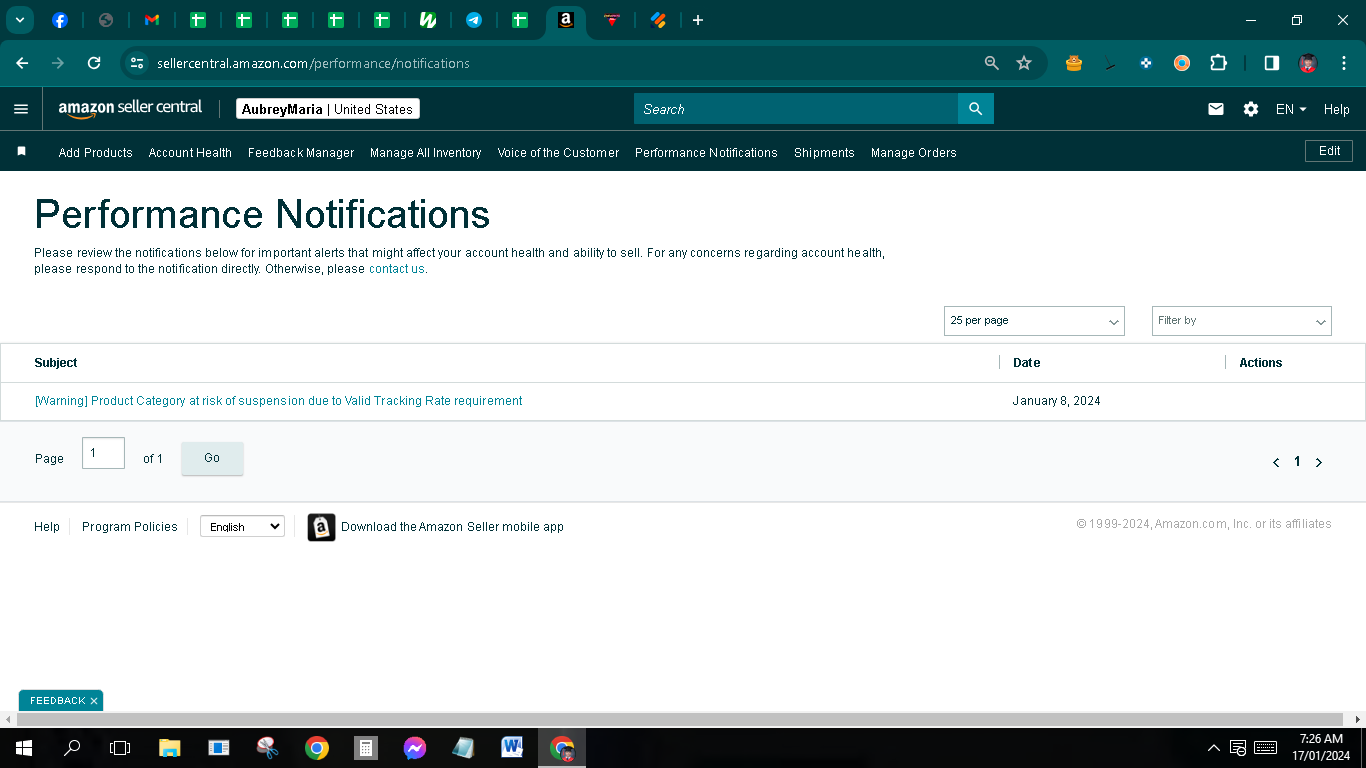Follow the contact us link

click(x=397, y=269)
